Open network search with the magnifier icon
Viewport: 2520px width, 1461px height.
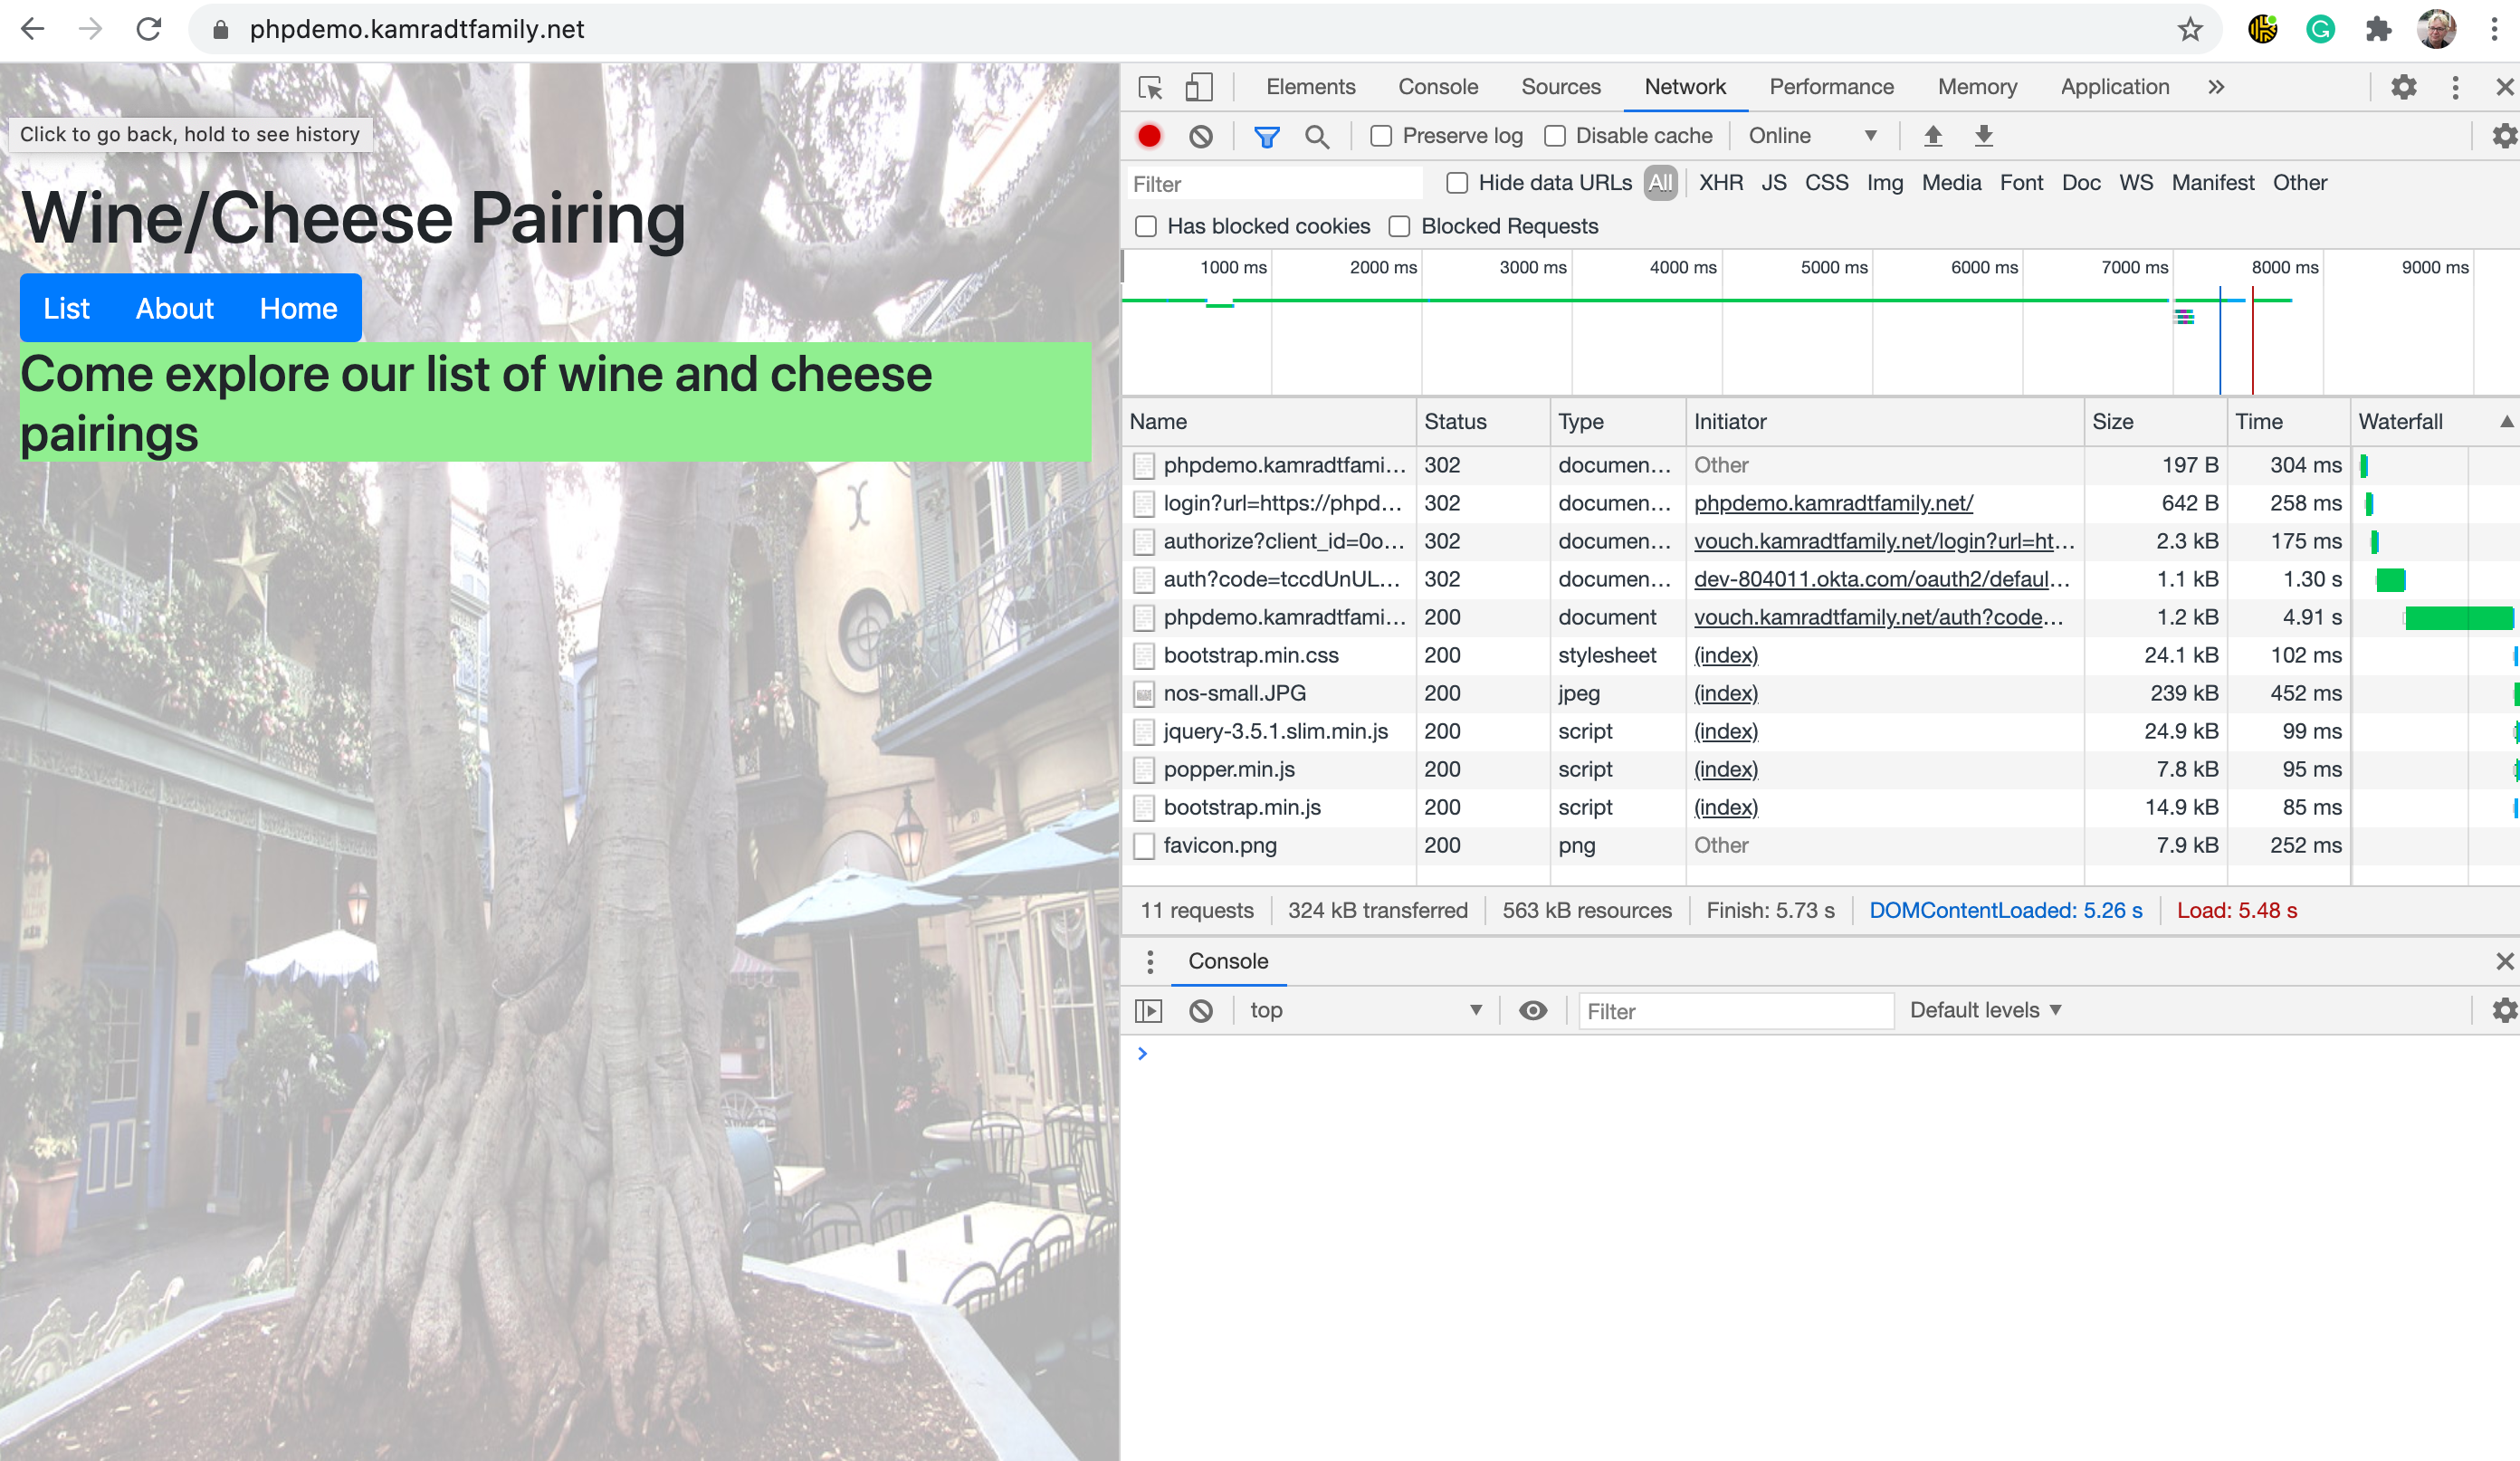click(x=1317, y=136)
